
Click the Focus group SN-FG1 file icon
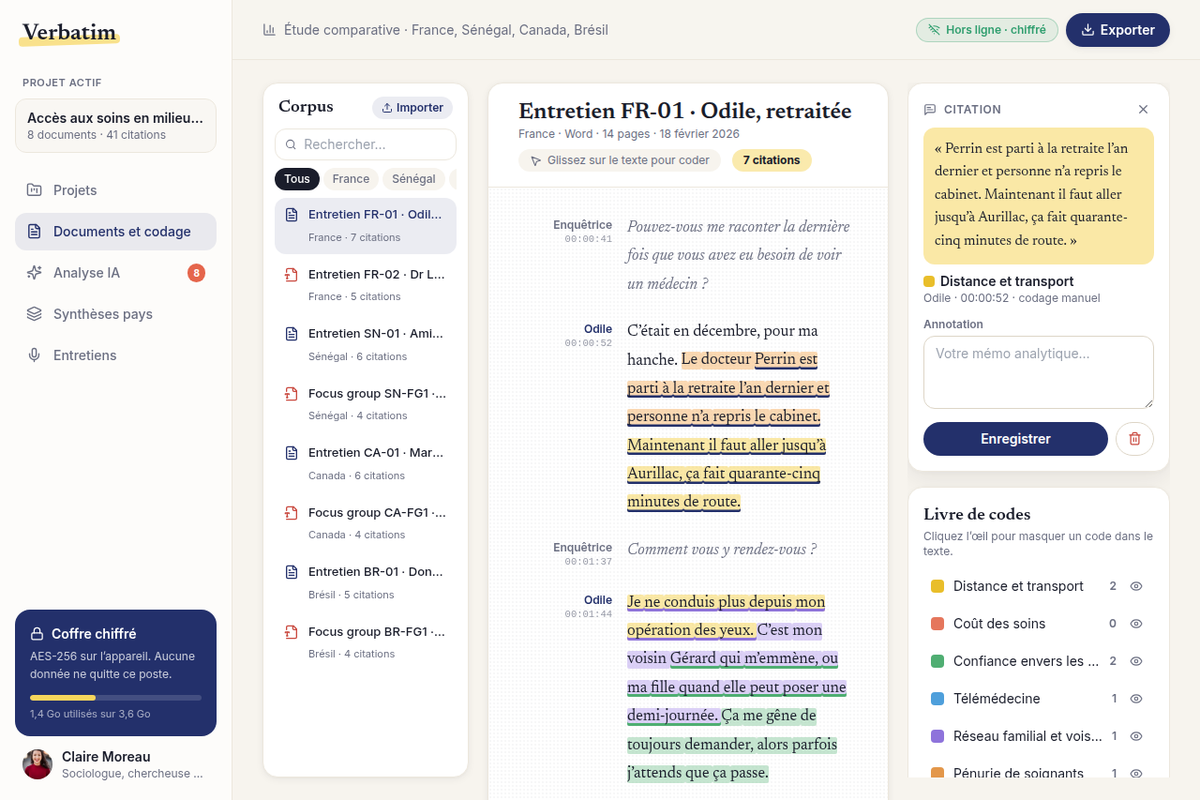pyautogui.click(x=292, y=393)
